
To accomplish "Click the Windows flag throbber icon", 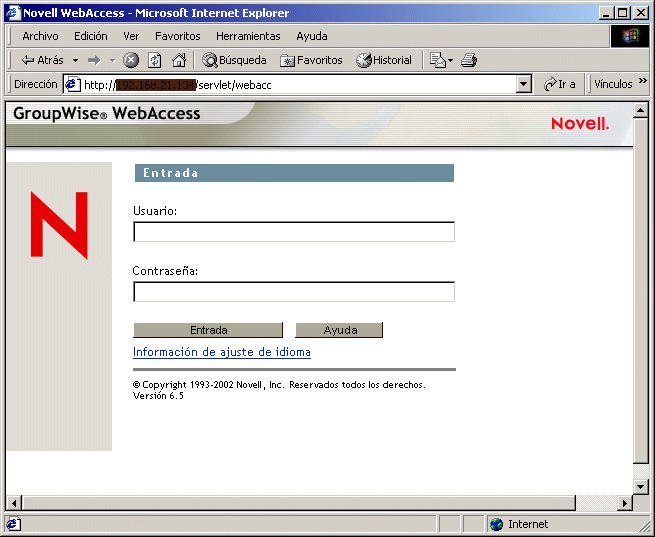I will click(630, 36).
